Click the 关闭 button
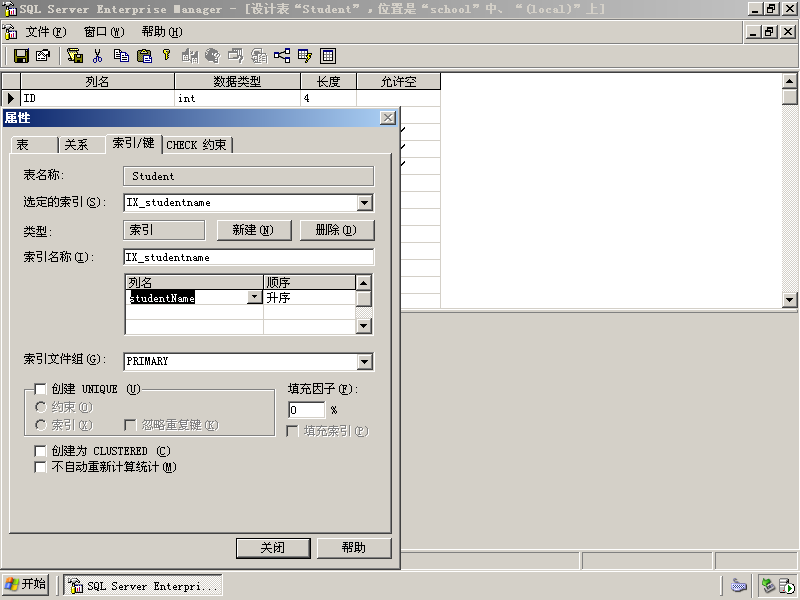 point(273,548)
